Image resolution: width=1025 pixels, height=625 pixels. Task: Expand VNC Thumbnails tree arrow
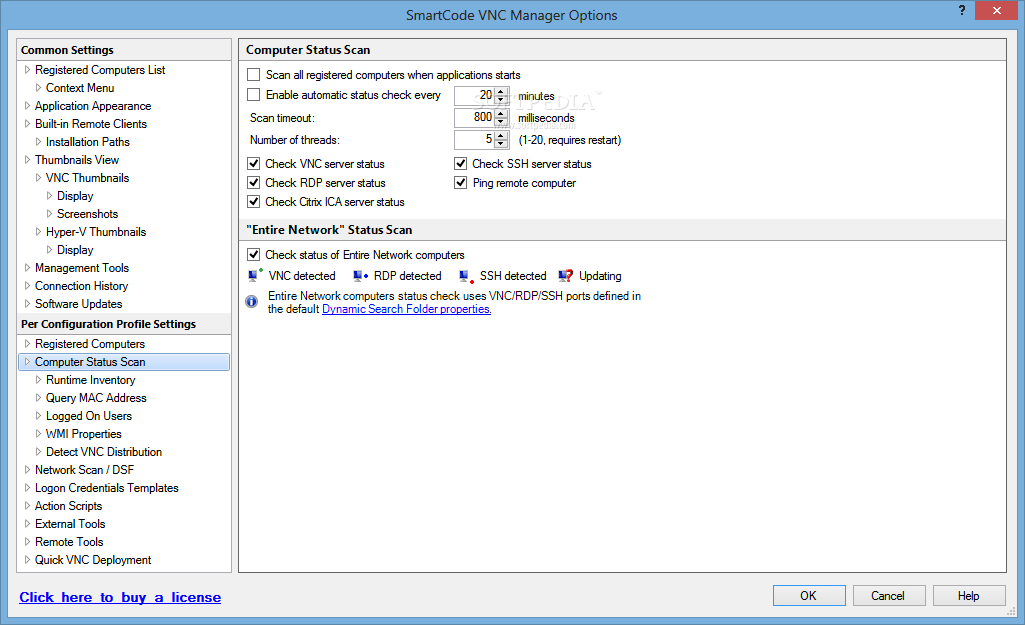39,177
